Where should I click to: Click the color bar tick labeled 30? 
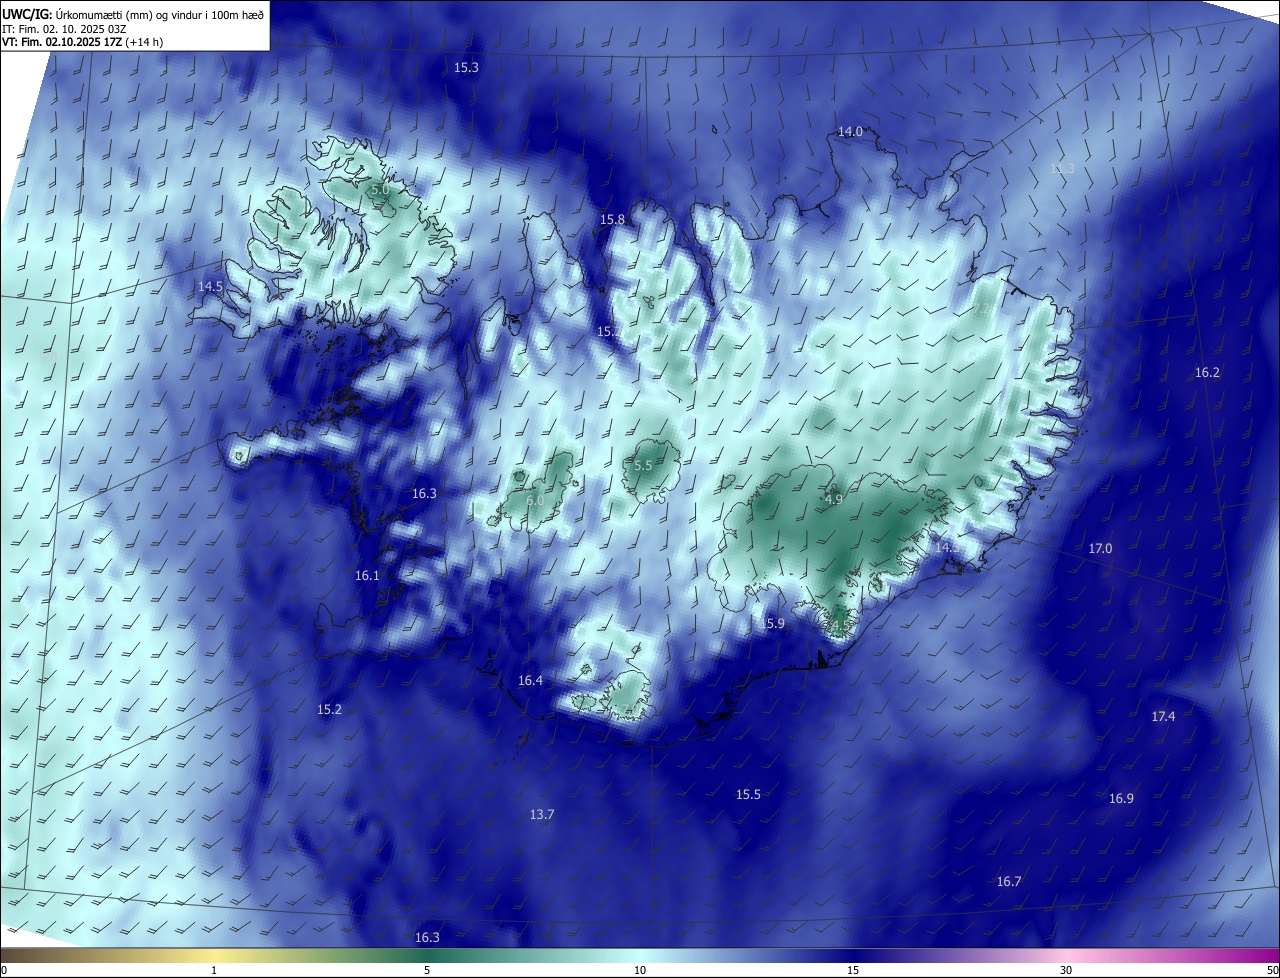click(x=1066, y=971)
